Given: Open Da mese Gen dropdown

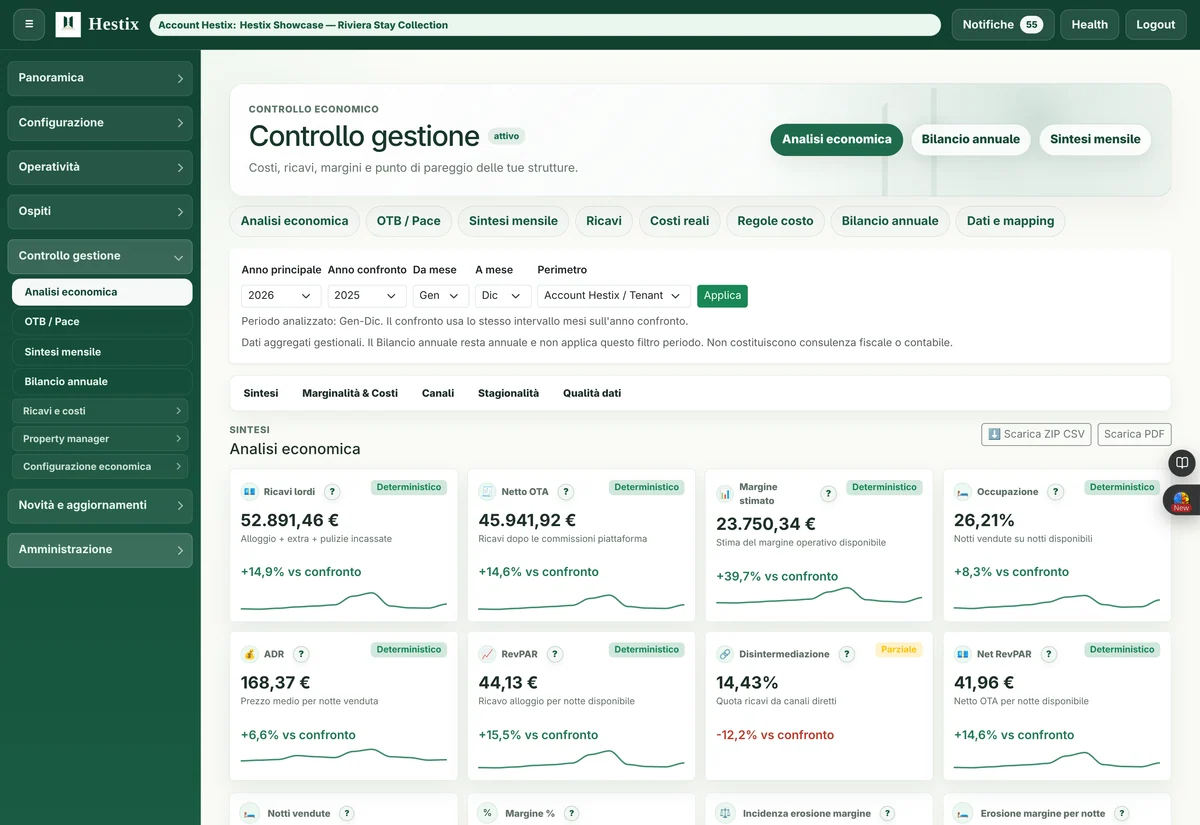Looking at the screenshot, I should coord(441,296).
